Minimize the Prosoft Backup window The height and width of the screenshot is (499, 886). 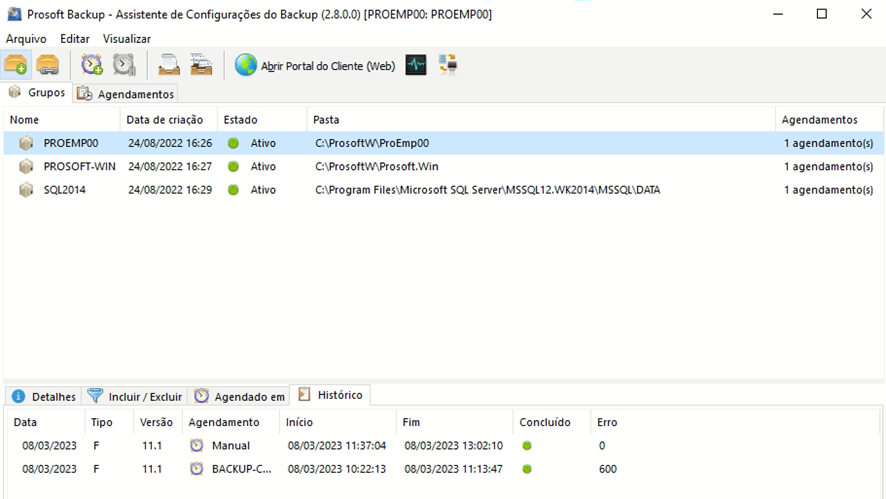coord(778,14)
